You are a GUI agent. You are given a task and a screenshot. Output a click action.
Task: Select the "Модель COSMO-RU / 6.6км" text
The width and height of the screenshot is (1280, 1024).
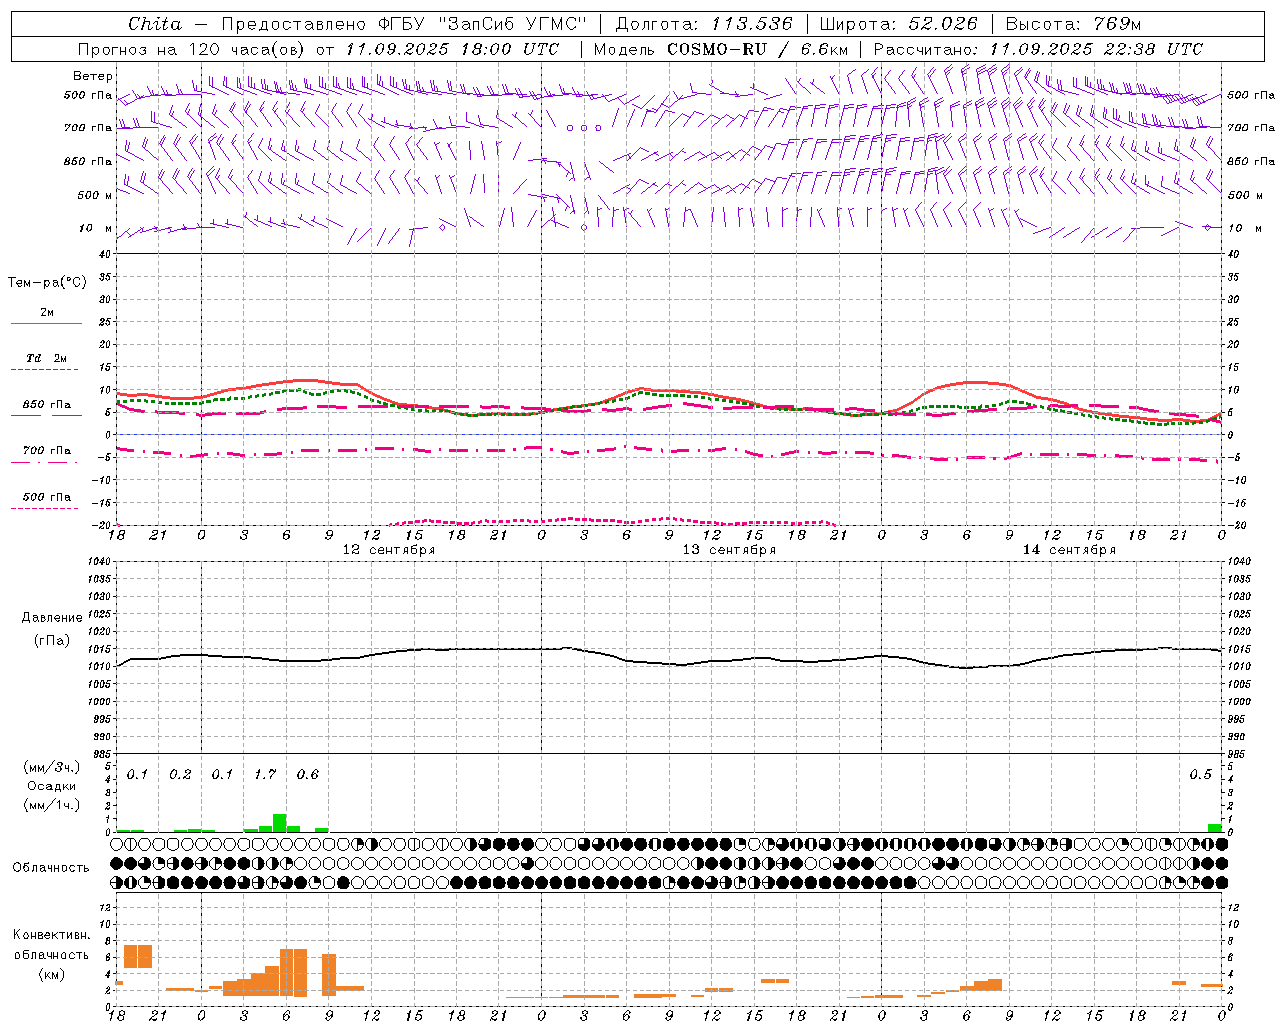tap(721, 49)
